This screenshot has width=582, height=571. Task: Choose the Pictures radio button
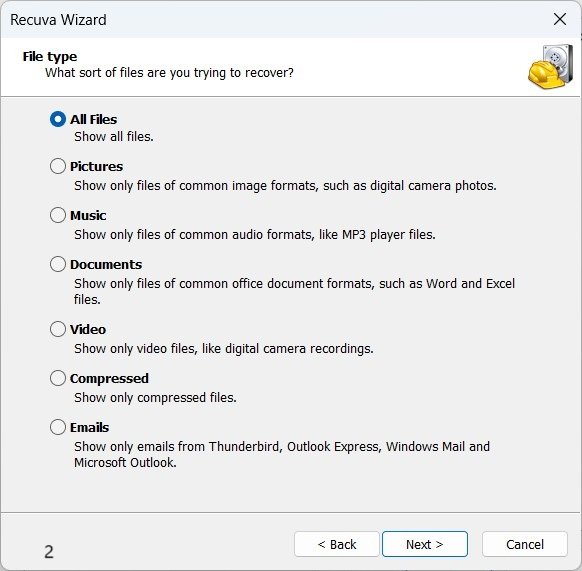pyautogui.click(x=58, y=166)
